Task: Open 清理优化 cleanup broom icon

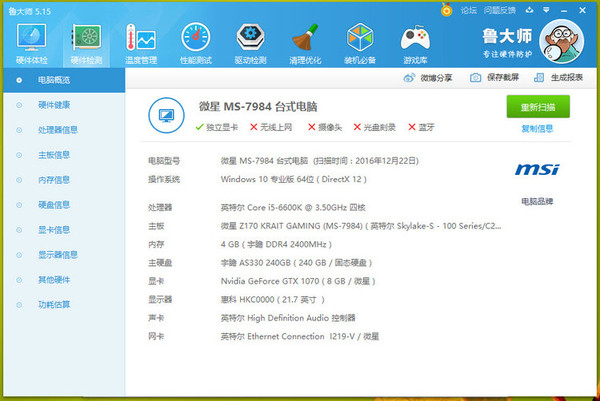Action: coord(305,40)
